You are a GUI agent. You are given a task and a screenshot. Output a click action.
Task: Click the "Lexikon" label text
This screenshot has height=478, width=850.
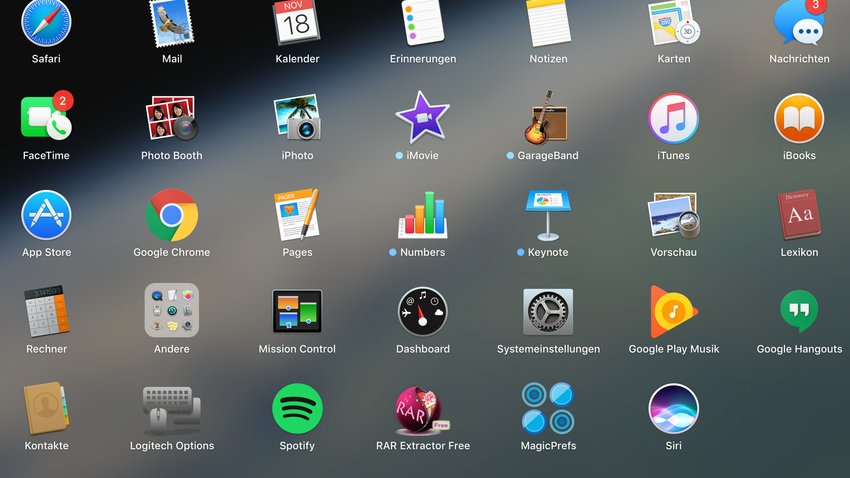pyautogui.click(x=800, y=252)
